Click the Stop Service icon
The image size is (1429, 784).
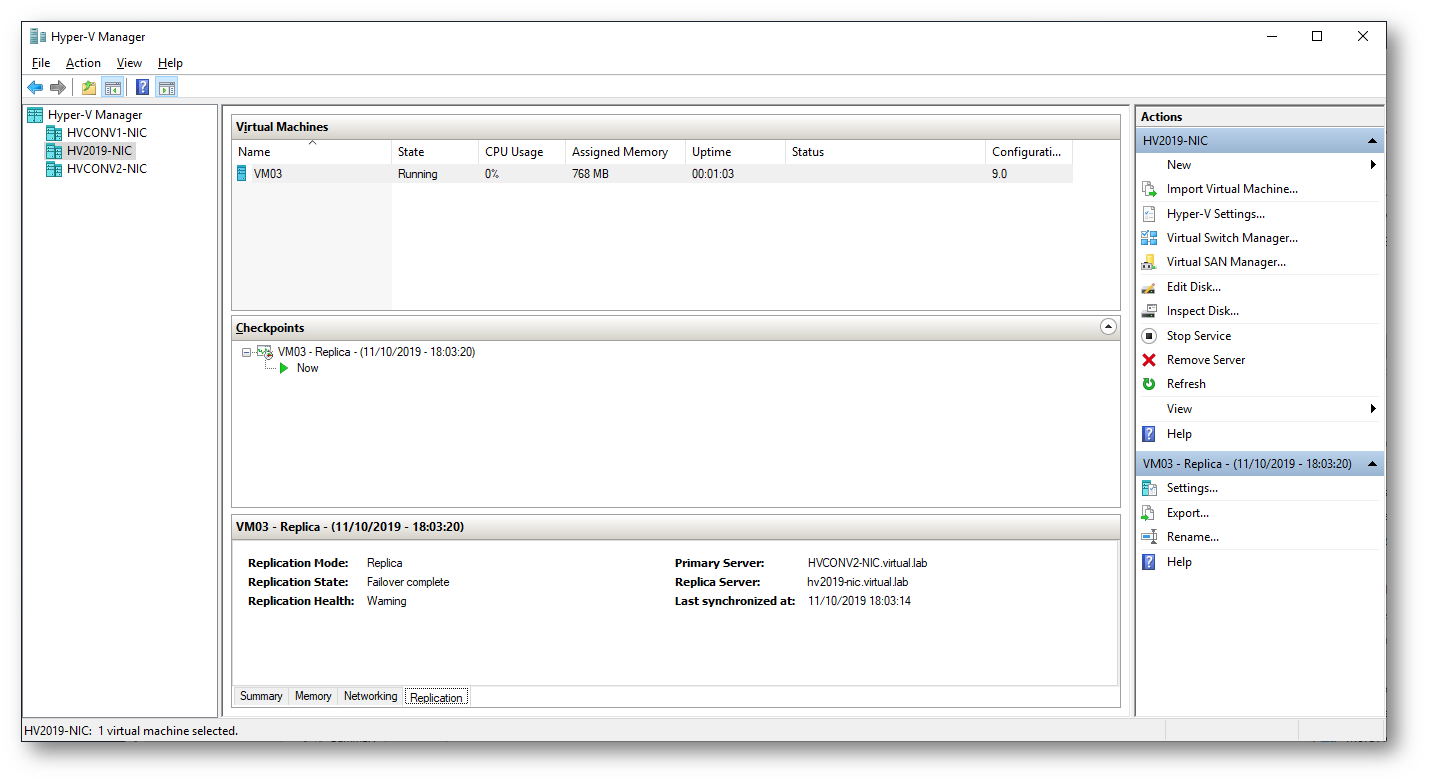[1149, 336]
